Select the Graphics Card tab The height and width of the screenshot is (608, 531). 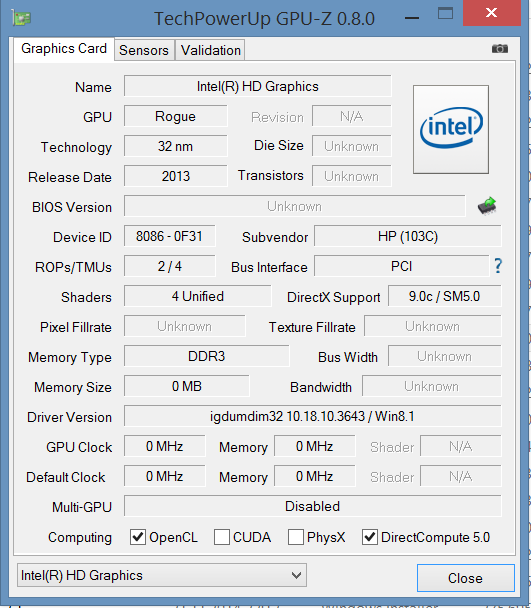point(64,49)
